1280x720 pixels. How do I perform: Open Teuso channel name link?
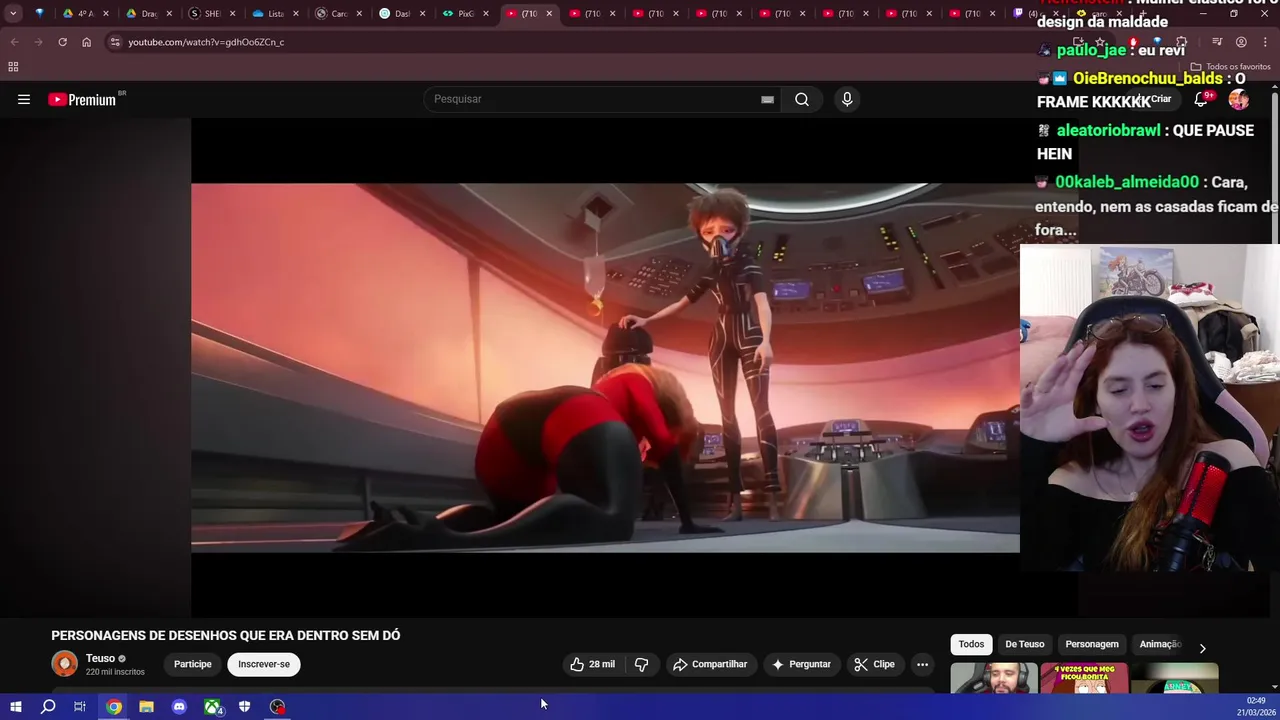pos(100,658)
